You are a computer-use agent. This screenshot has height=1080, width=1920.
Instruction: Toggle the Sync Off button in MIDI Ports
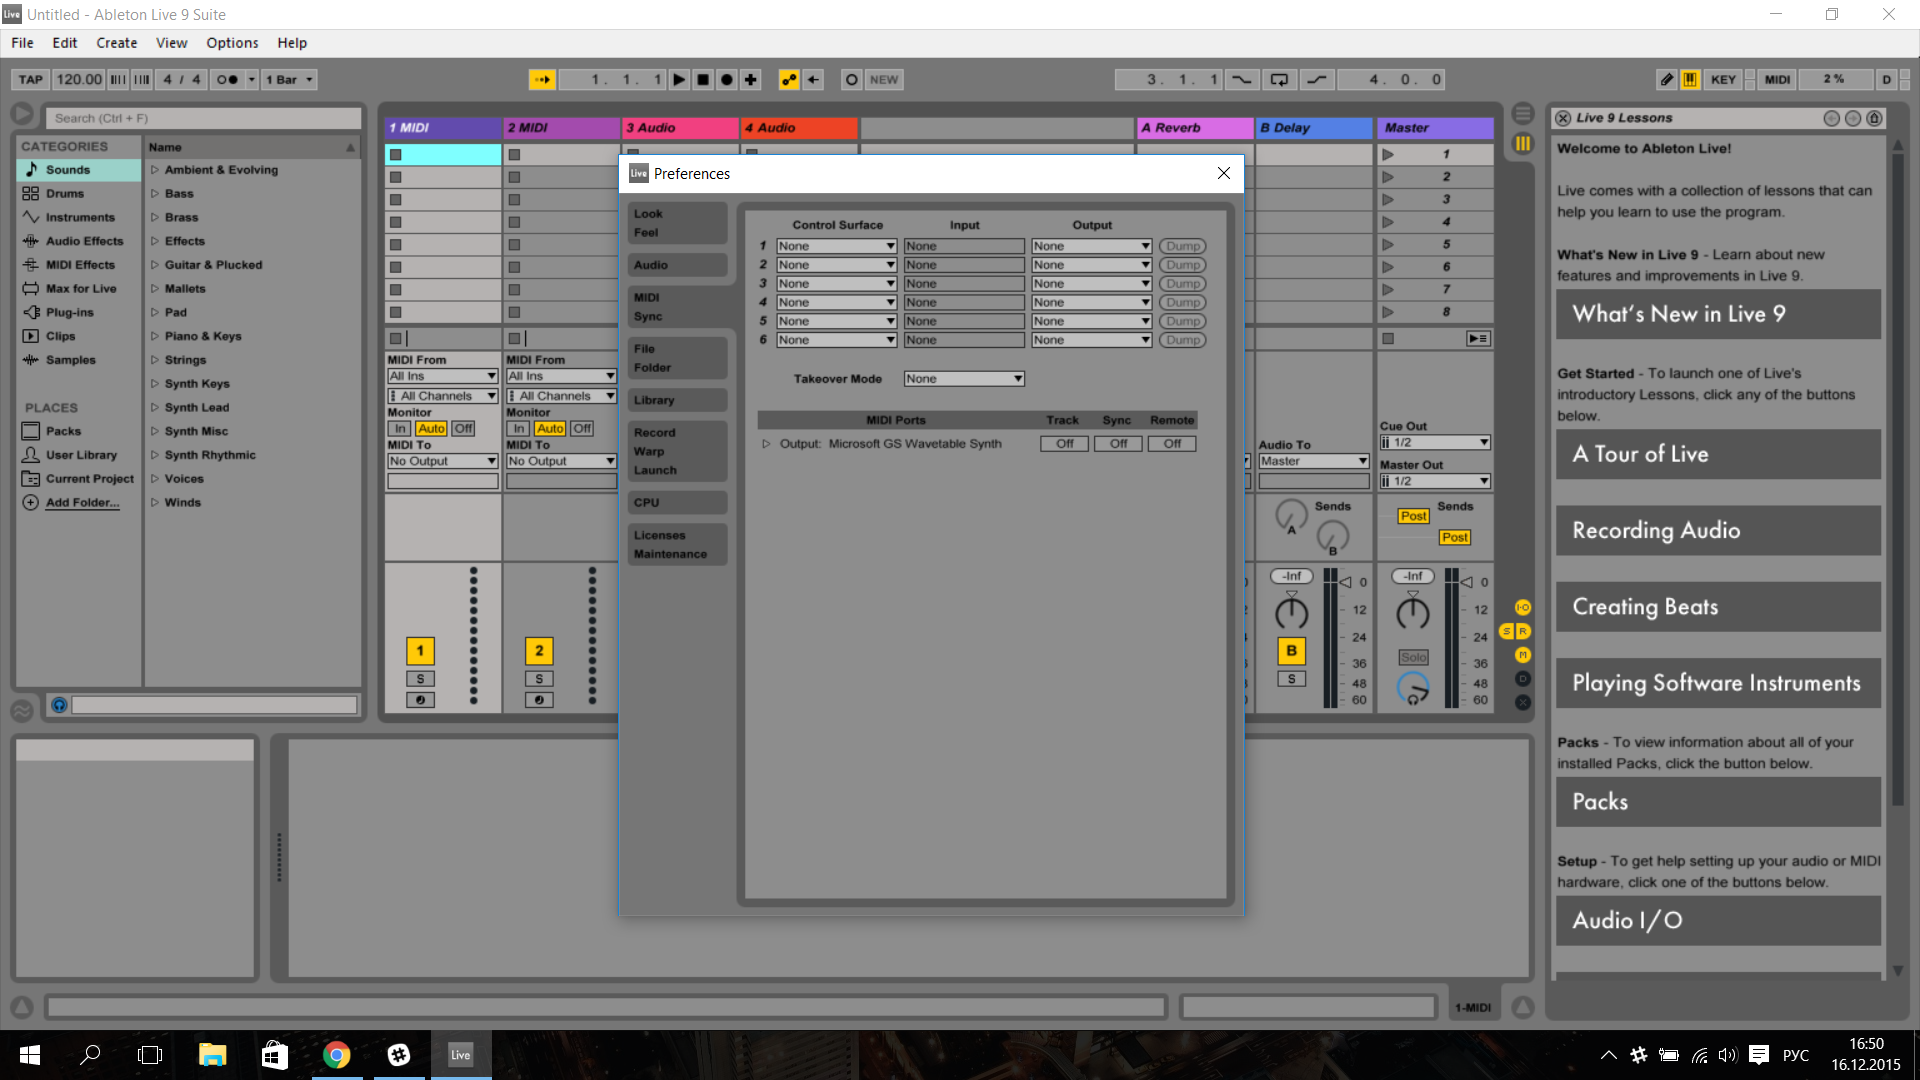tap(1118, 444)
